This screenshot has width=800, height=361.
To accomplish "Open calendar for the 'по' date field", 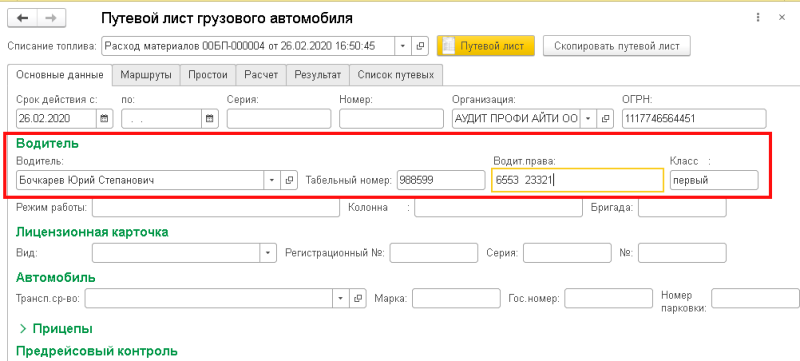I will click(x=210, y=119).
